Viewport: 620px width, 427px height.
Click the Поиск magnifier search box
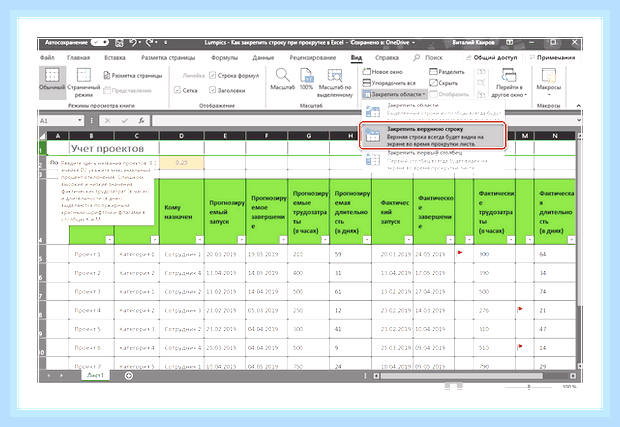[x=428, y=58]
